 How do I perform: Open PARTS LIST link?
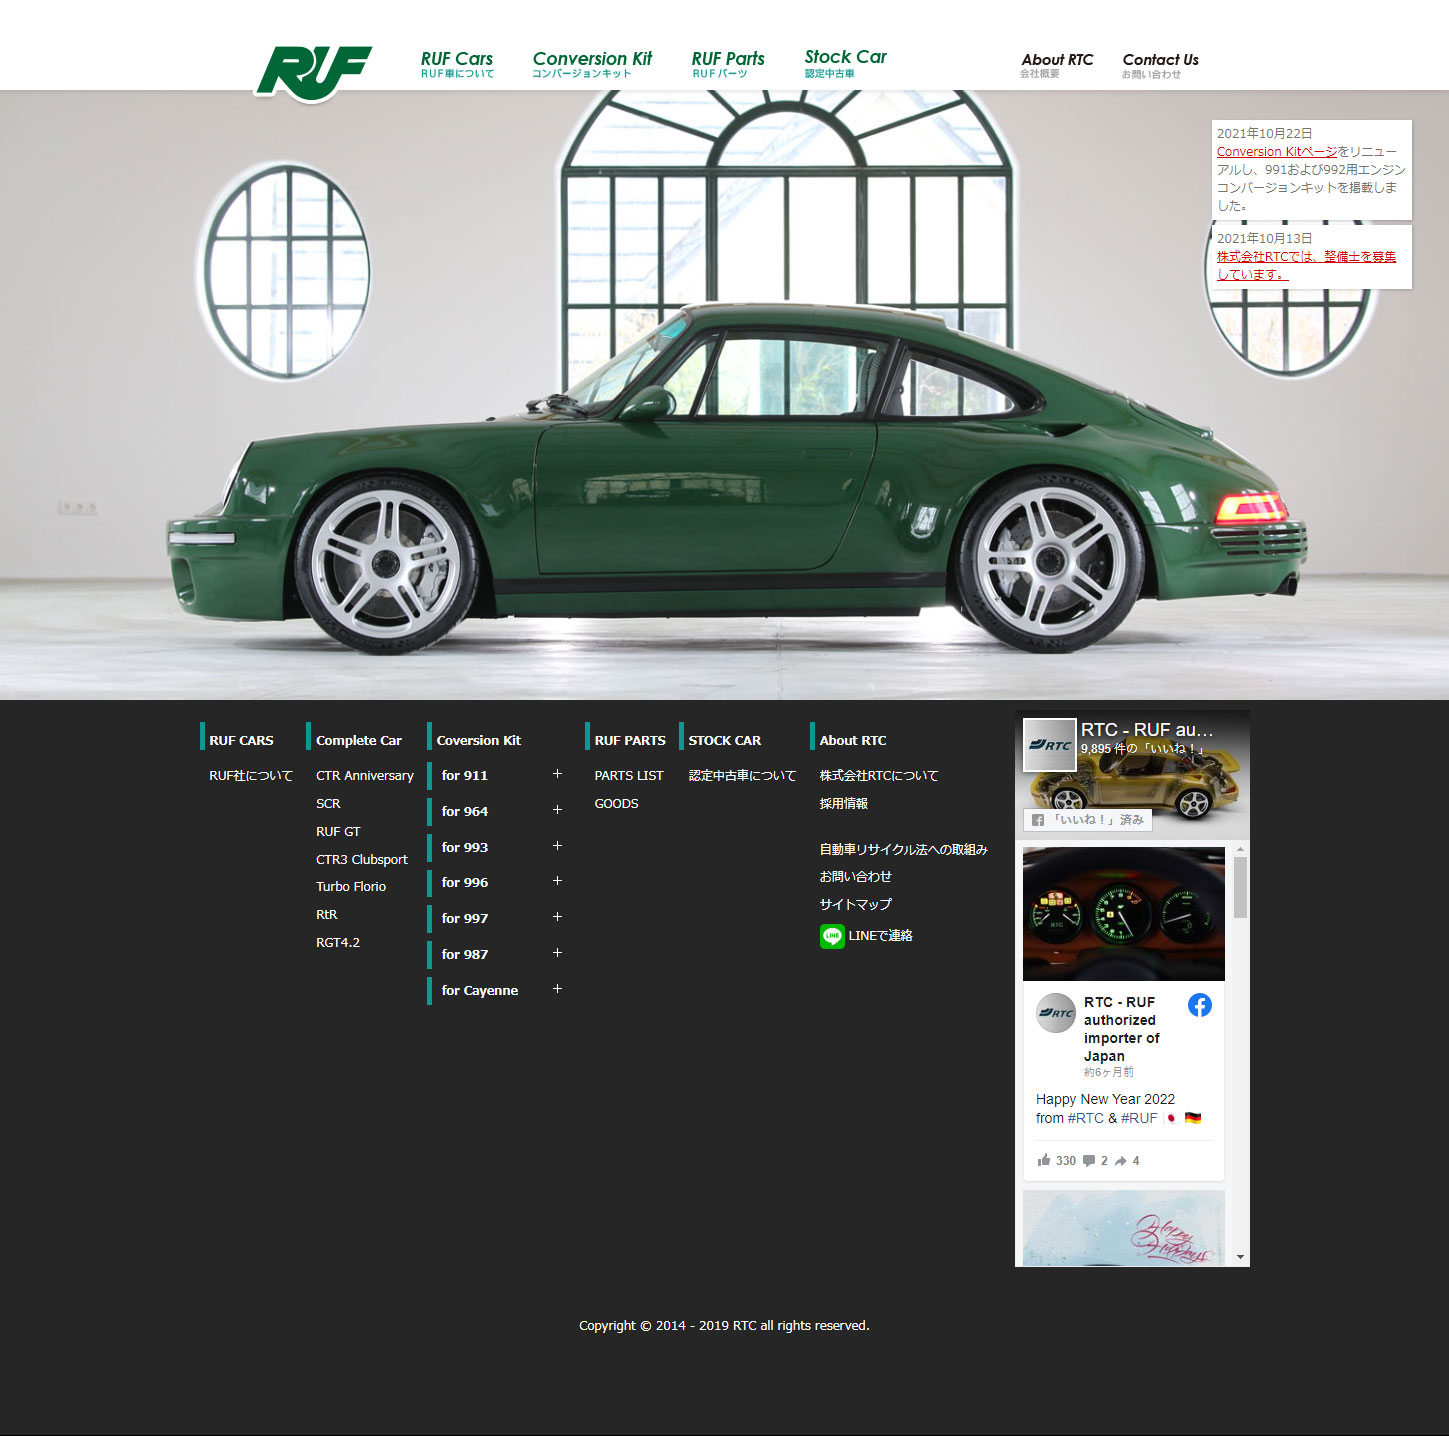point(629,775)
